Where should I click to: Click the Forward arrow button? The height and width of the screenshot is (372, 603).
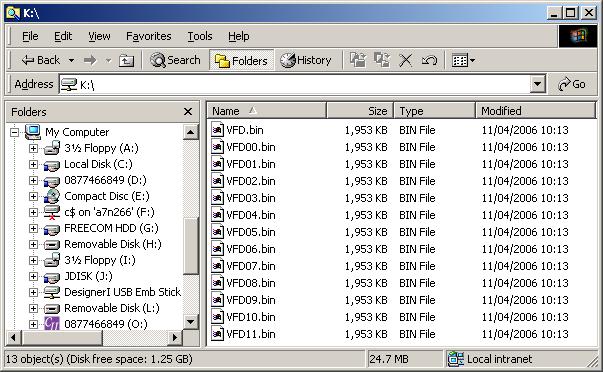click(90, 60)
